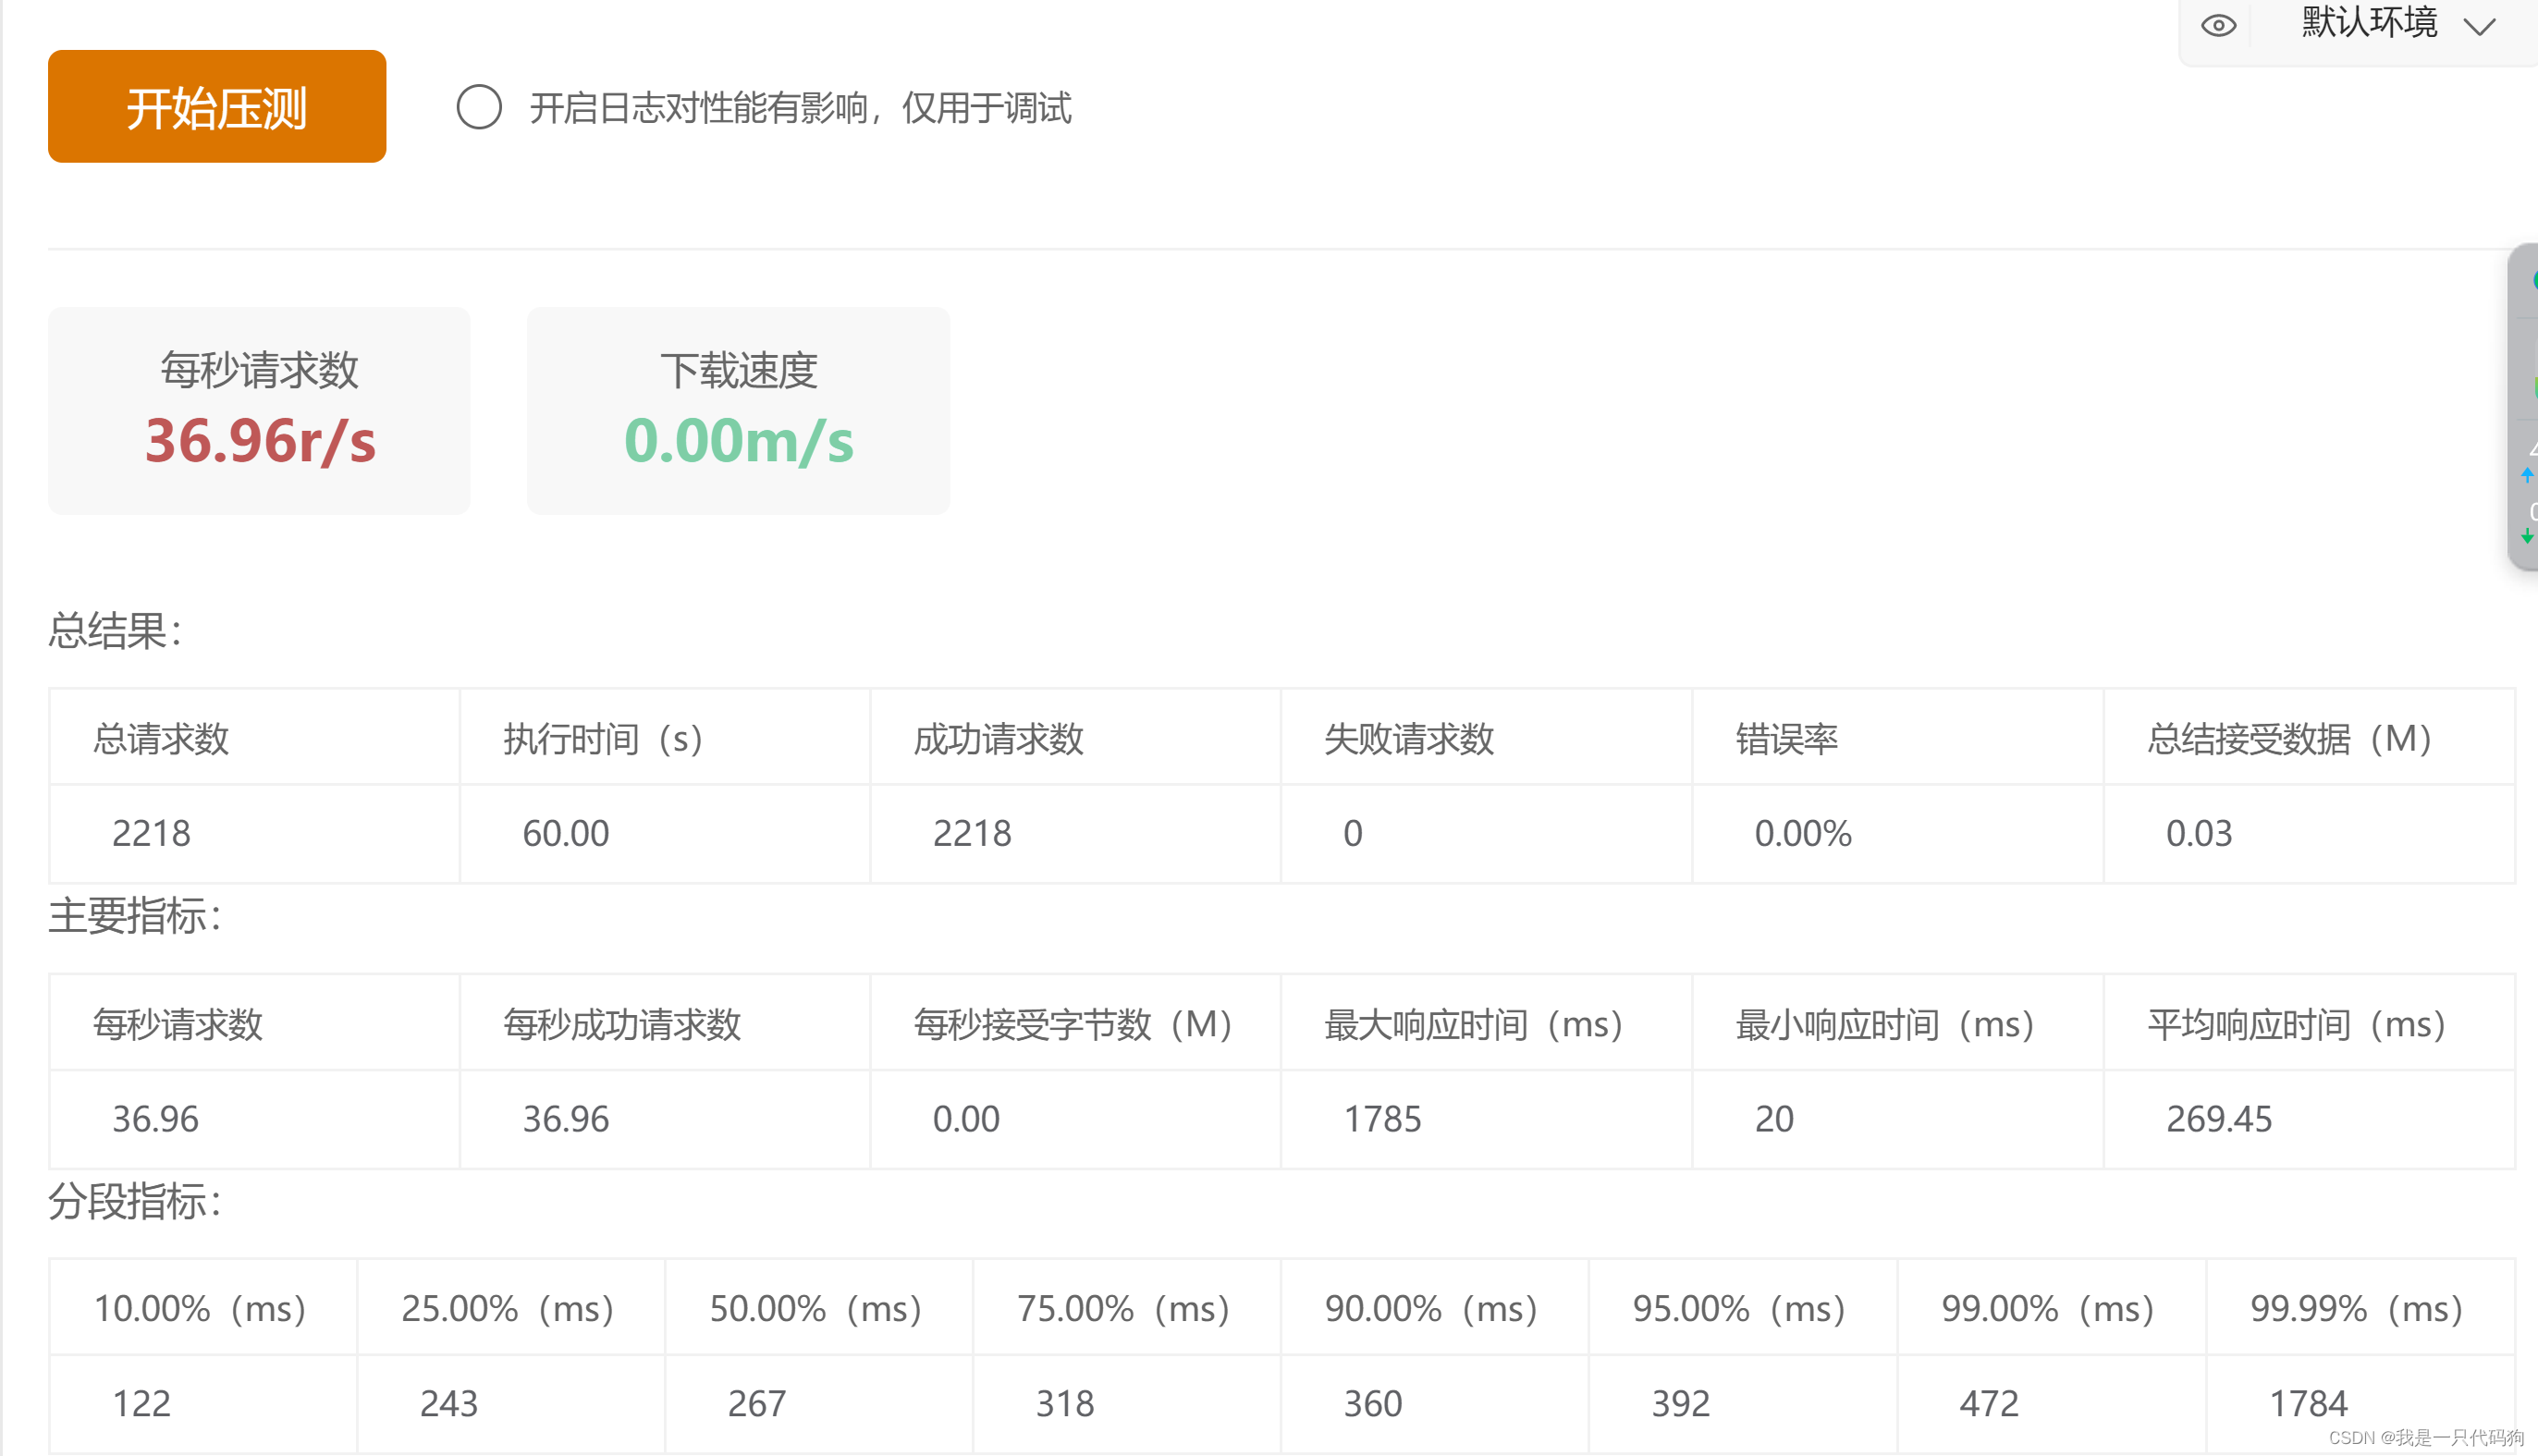Click the 执行时间 value 60.00 cell

(x=565, y=833)
